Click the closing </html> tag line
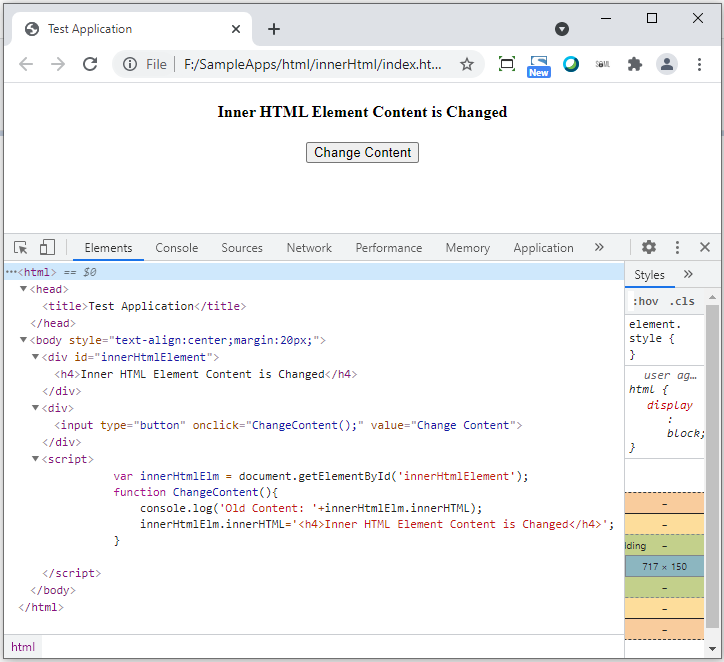 [41, 608]
